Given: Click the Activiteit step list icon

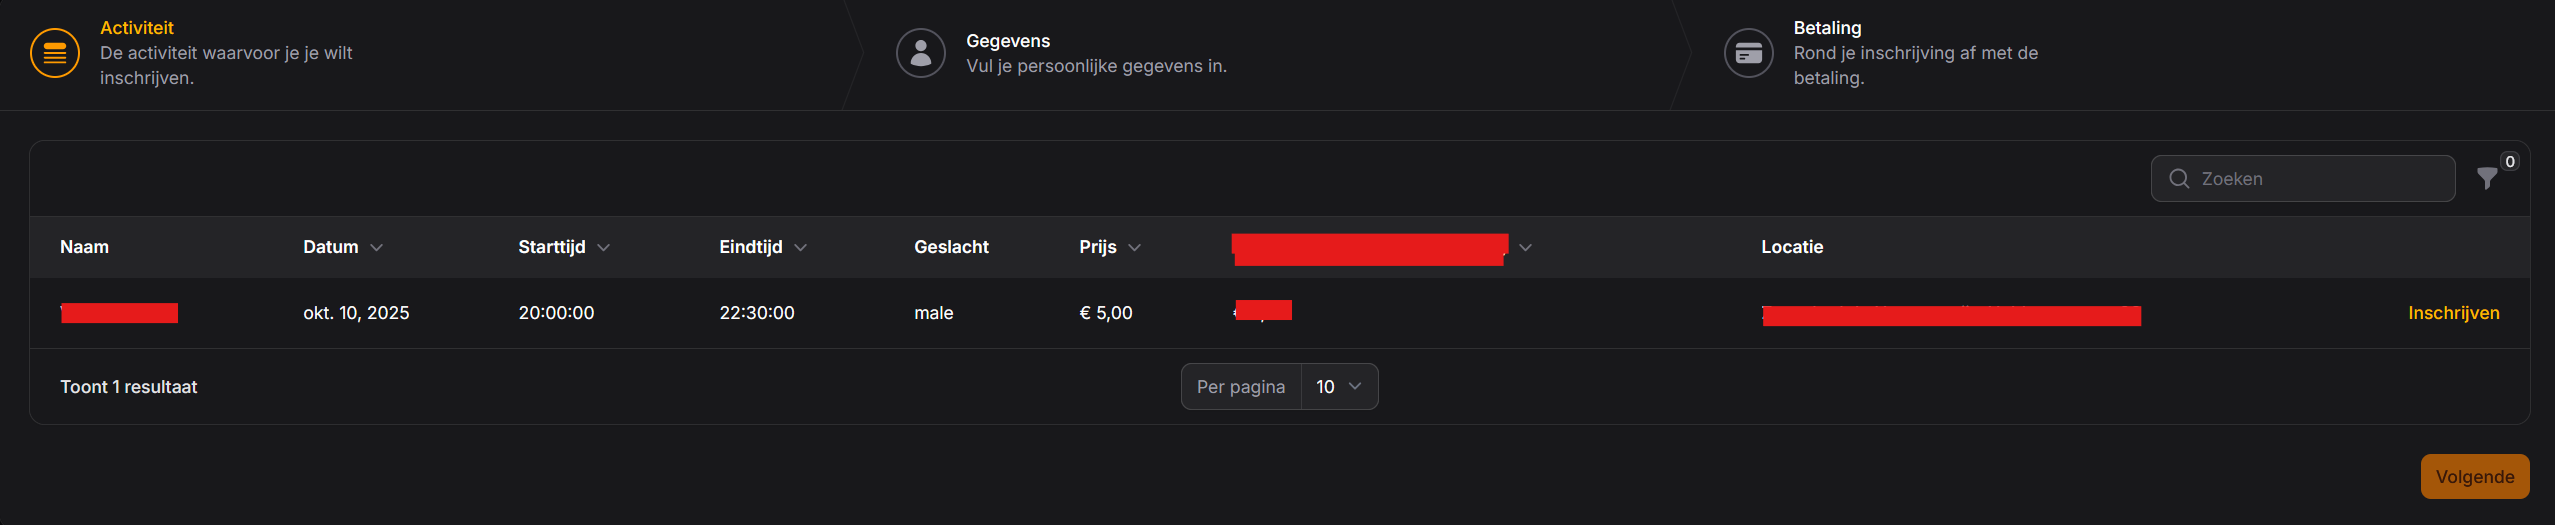Looking at the screenshot, I should (x=55, y=53).
